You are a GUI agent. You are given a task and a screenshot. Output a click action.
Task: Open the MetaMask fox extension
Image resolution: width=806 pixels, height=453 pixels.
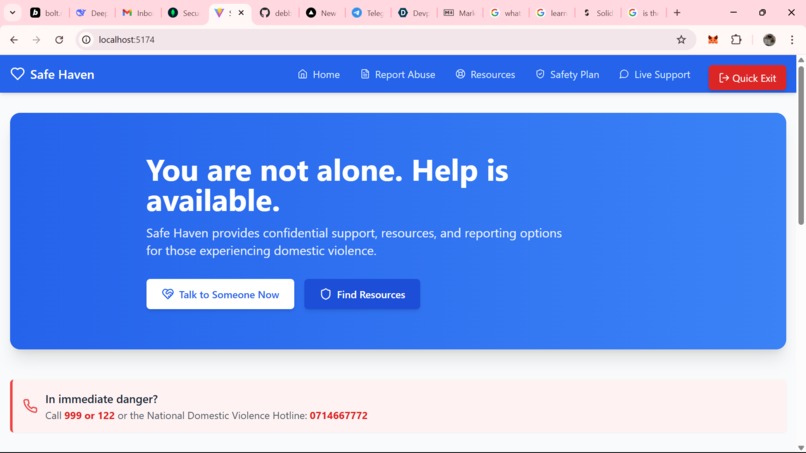[712, 40]
